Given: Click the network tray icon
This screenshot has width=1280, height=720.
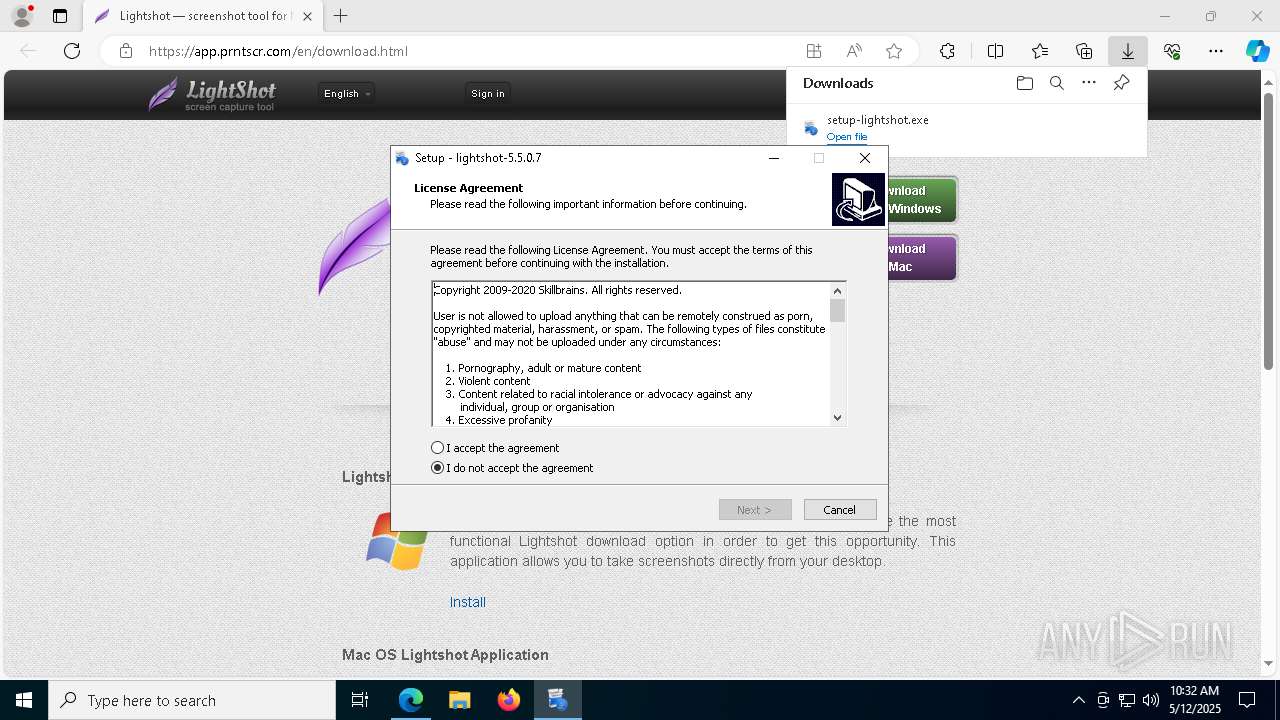Looking at the screenshot, I should coord(1126,700).
